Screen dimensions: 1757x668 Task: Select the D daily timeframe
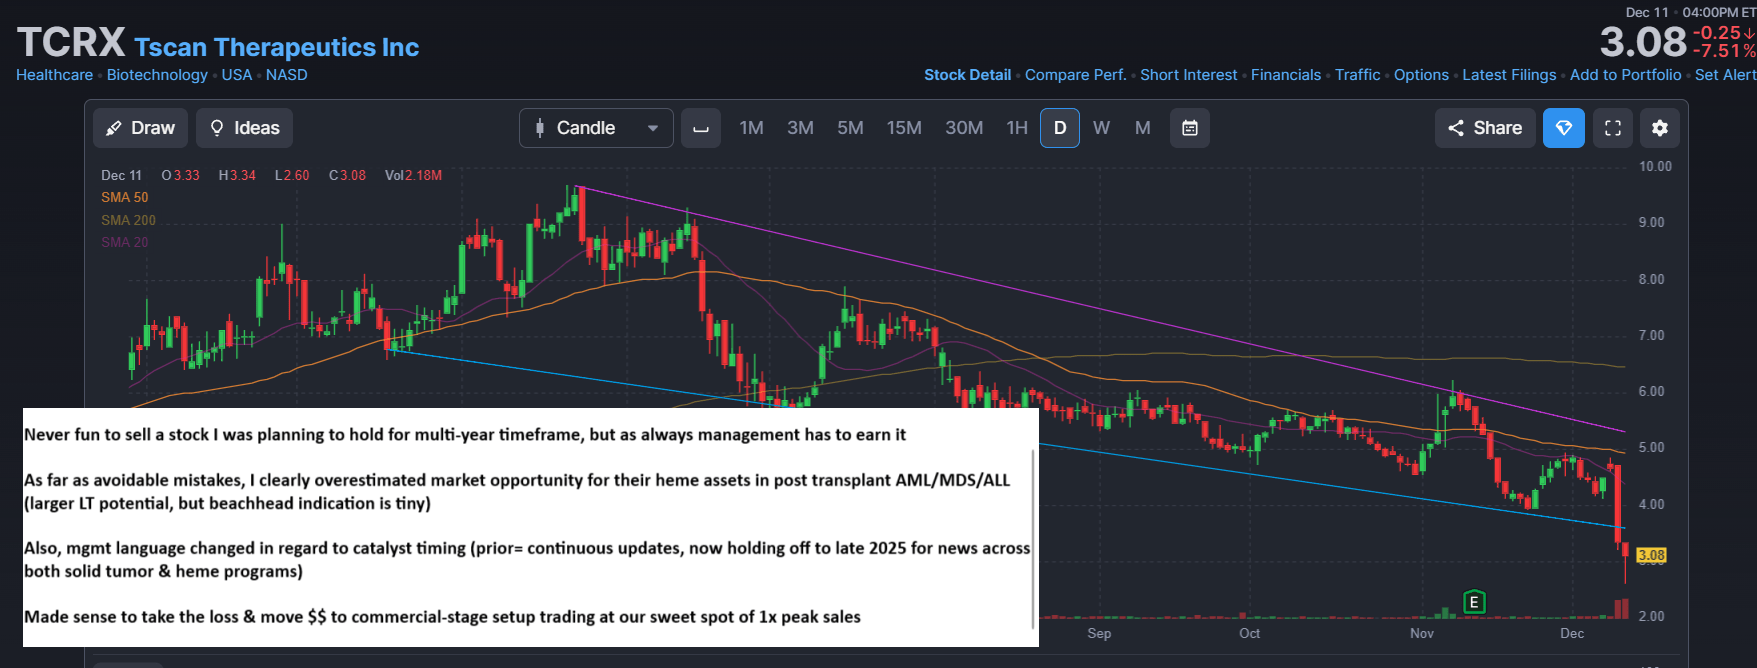point(1060,128)
